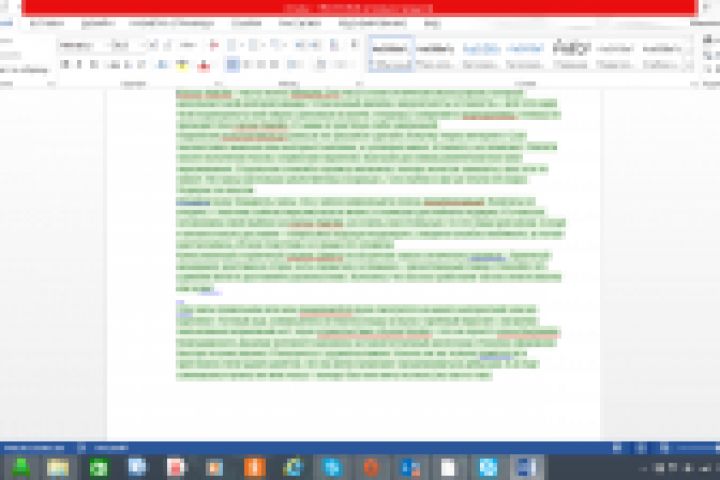Click the Sort button in Paragraph group
This screenshot has width=720, height=480.
(x=334, y=45)
